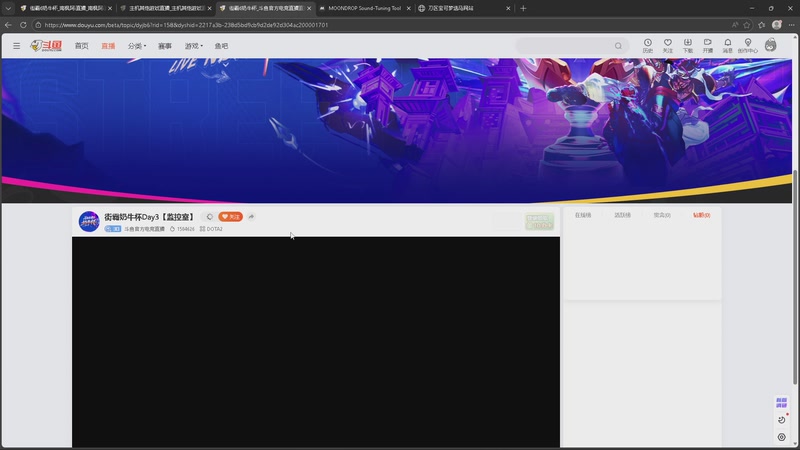
Task: Open the browser profile avatar
Action: [777, 24]
